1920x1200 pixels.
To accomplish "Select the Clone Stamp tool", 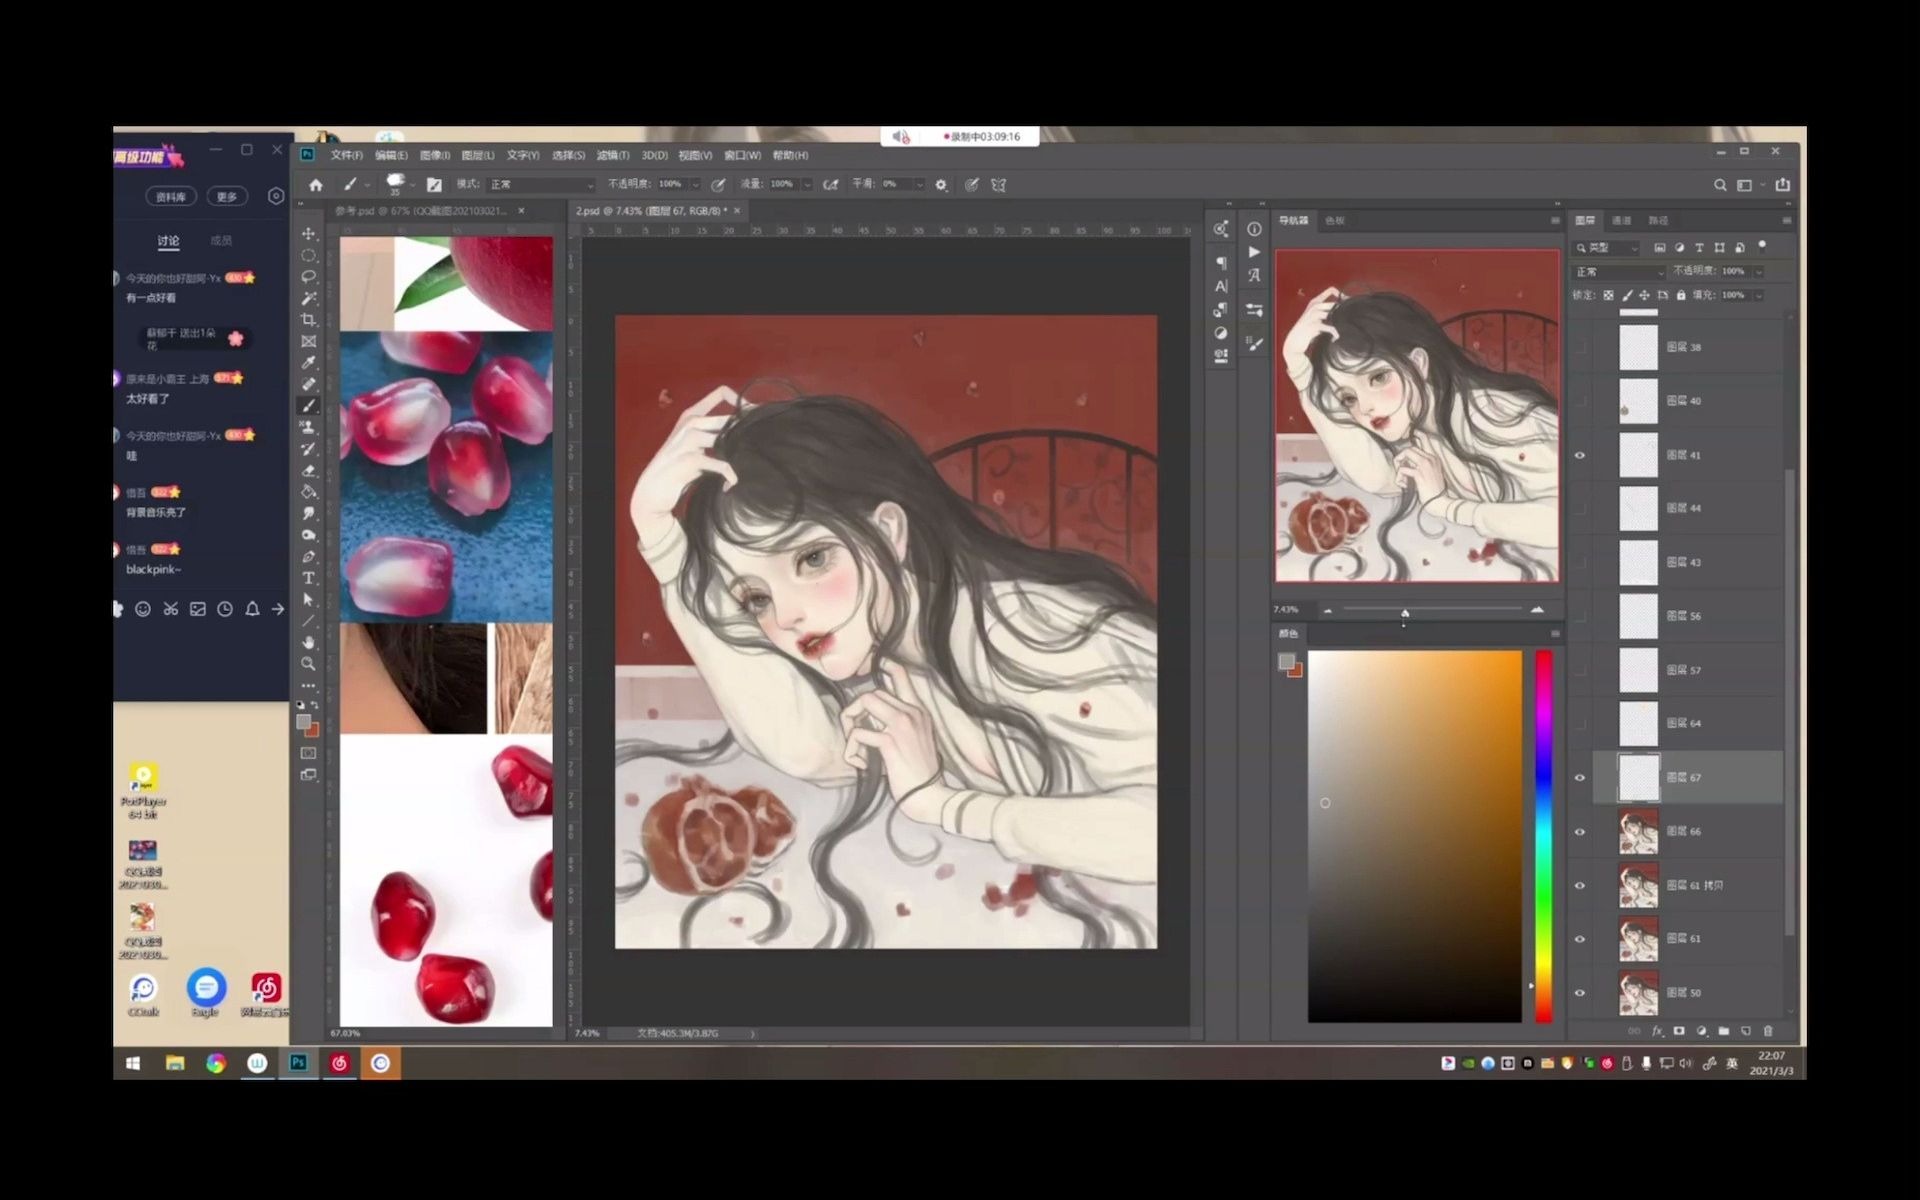I will pyautogui.click(x=308, y=428).
